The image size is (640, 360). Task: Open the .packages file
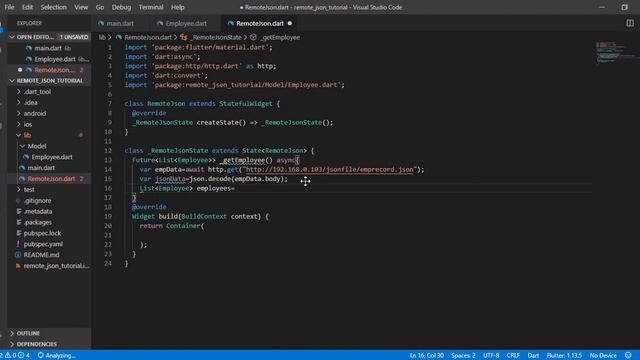38,222
